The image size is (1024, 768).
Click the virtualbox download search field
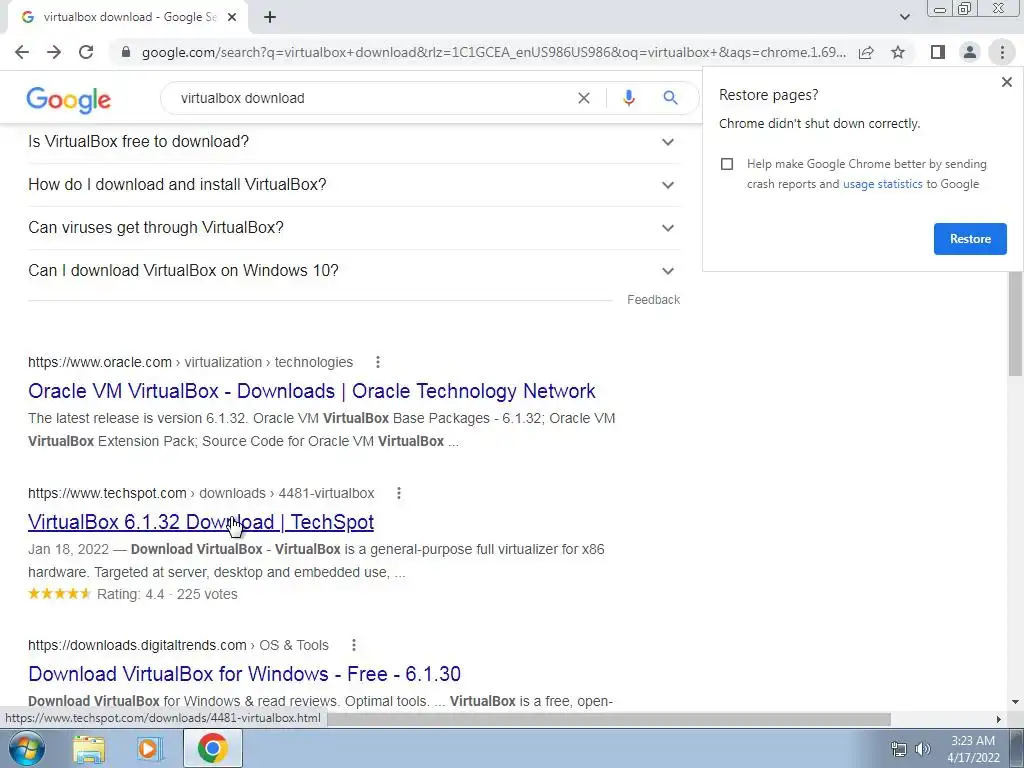pyautogui.click(x=372, y=98)
